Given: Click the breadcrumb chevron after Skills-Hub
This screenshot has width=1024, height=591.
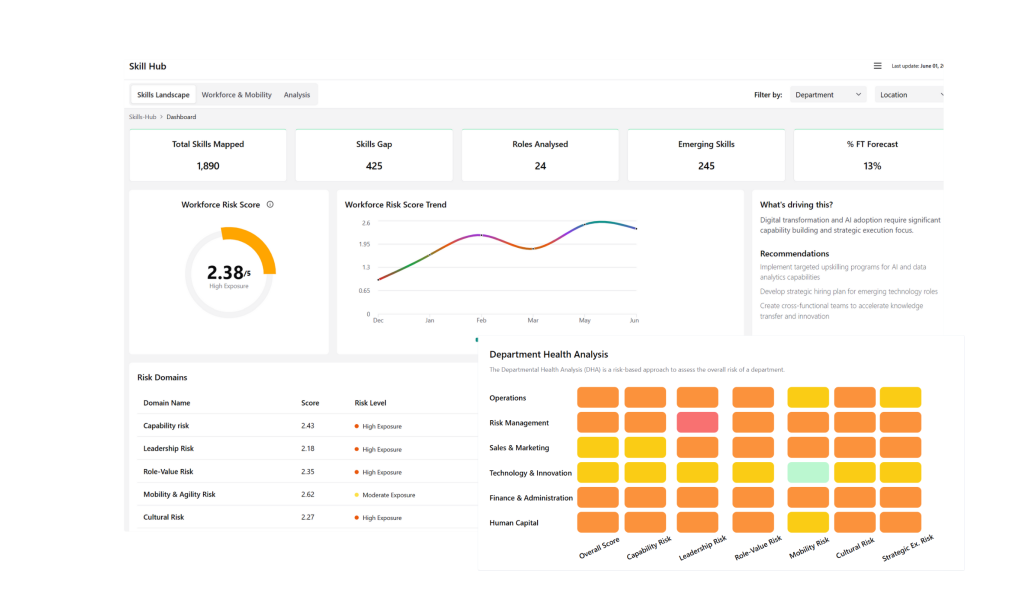Looking at the screenshot, I should pos(161,117).
